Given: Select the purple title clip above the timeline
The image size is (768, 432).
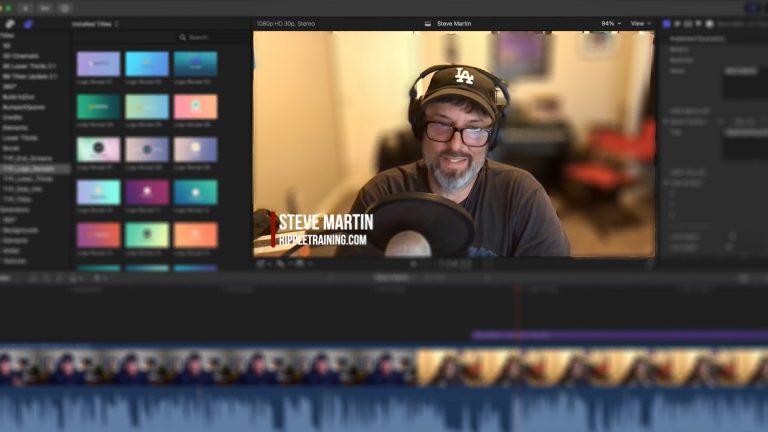Looking at the screenshot, I should [x=620, y=336].
